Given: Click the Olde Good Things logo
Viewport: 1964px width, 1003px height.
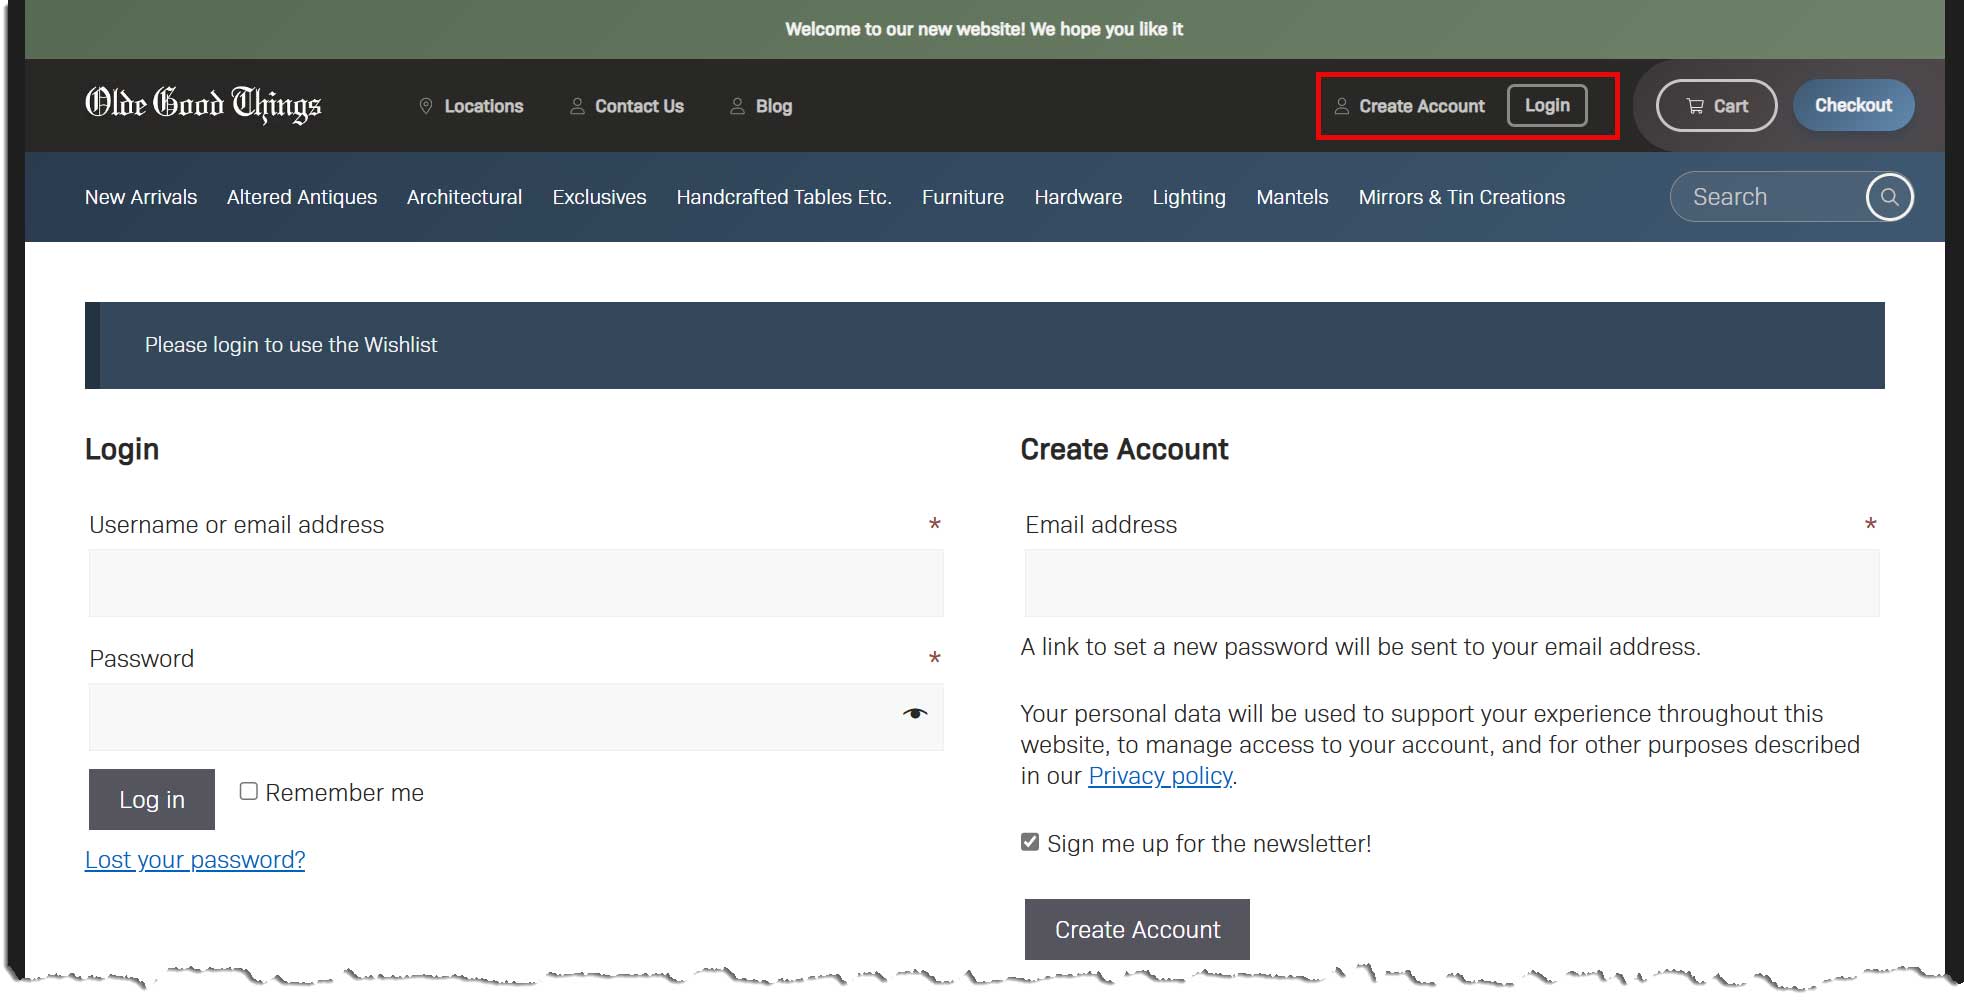Looking at the screenshot, I should (x=203, y=105).
